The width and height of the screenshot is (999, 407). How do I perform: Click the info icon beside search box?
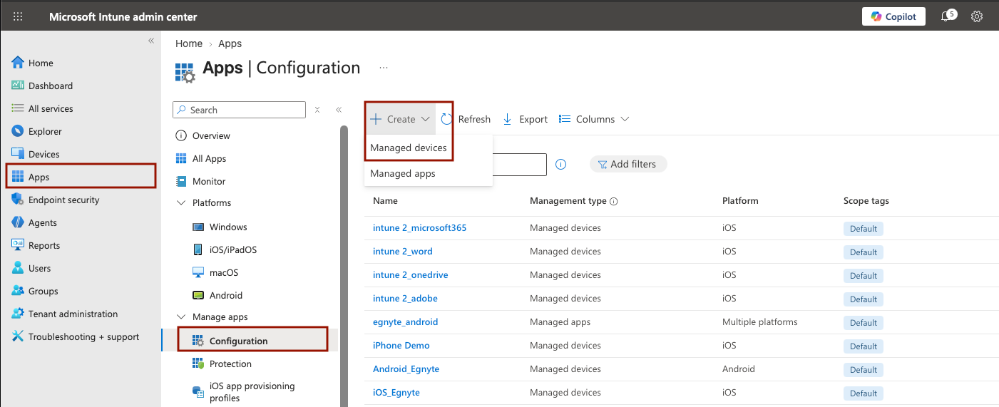tap(561, 164)
